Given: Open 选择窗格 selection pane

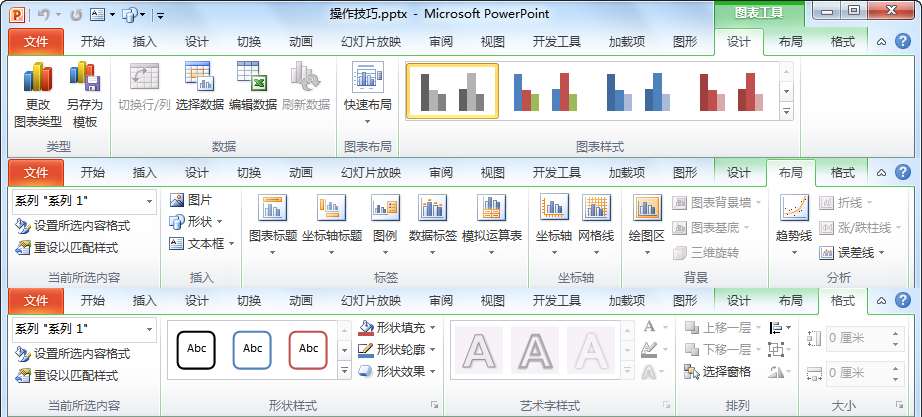Looking at the screenshot, I should [x=718, y=371].
